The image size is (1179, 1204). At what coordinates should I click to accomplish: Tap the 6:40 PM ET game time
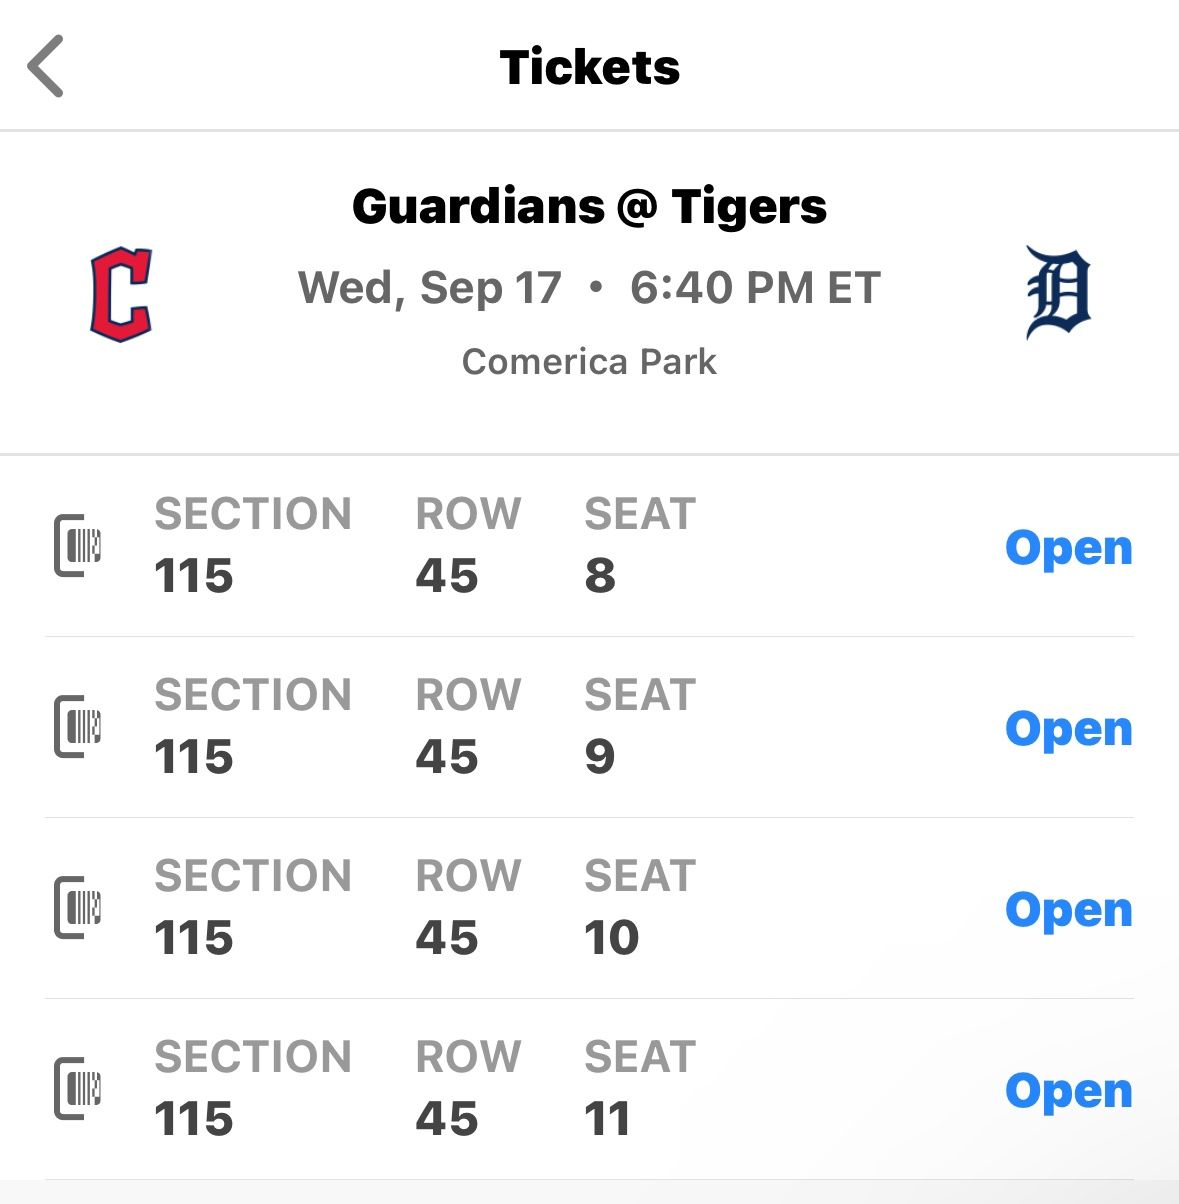pyautogui.click(x=755, y=288)
